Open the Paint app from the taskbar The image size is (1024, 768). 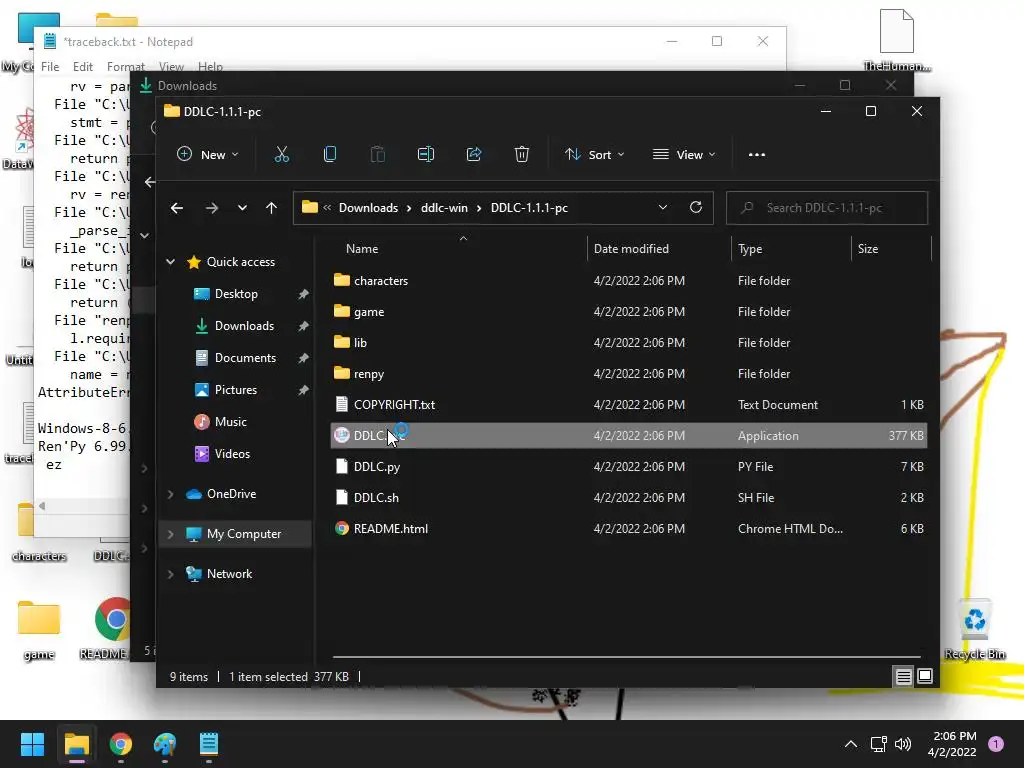pyautogui.click(x=165, y=744)
